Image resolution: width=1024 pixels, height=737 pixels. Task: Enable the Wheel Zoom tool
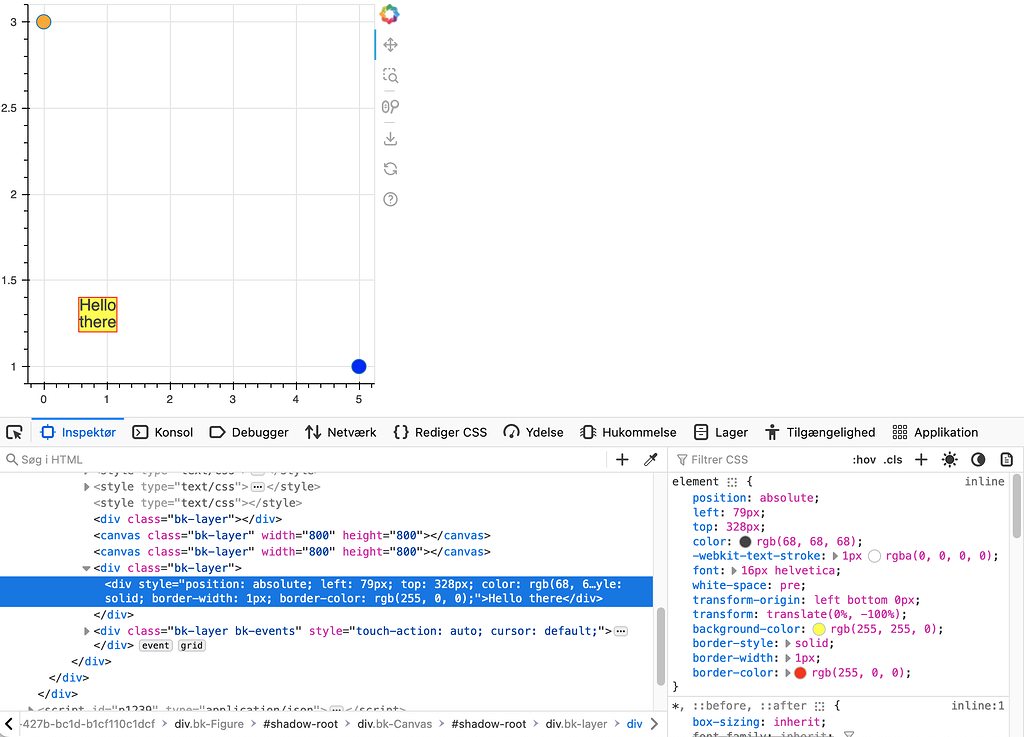(x=391, y=107)
